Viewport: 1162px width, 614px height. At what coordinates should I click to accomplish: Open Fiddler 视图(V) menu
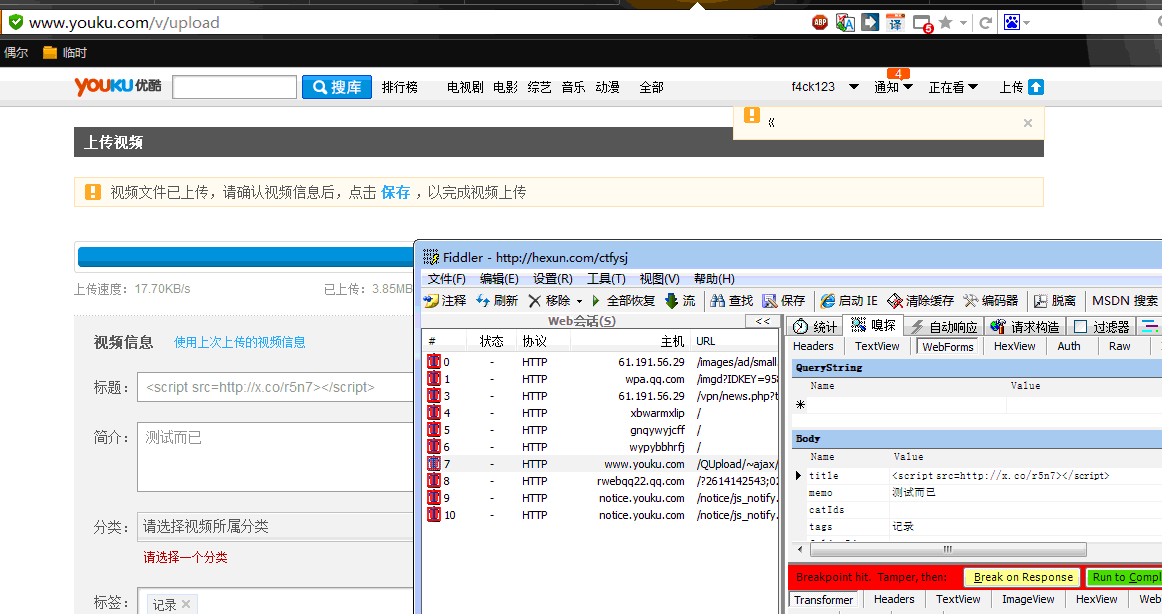(x=660, y=278)
